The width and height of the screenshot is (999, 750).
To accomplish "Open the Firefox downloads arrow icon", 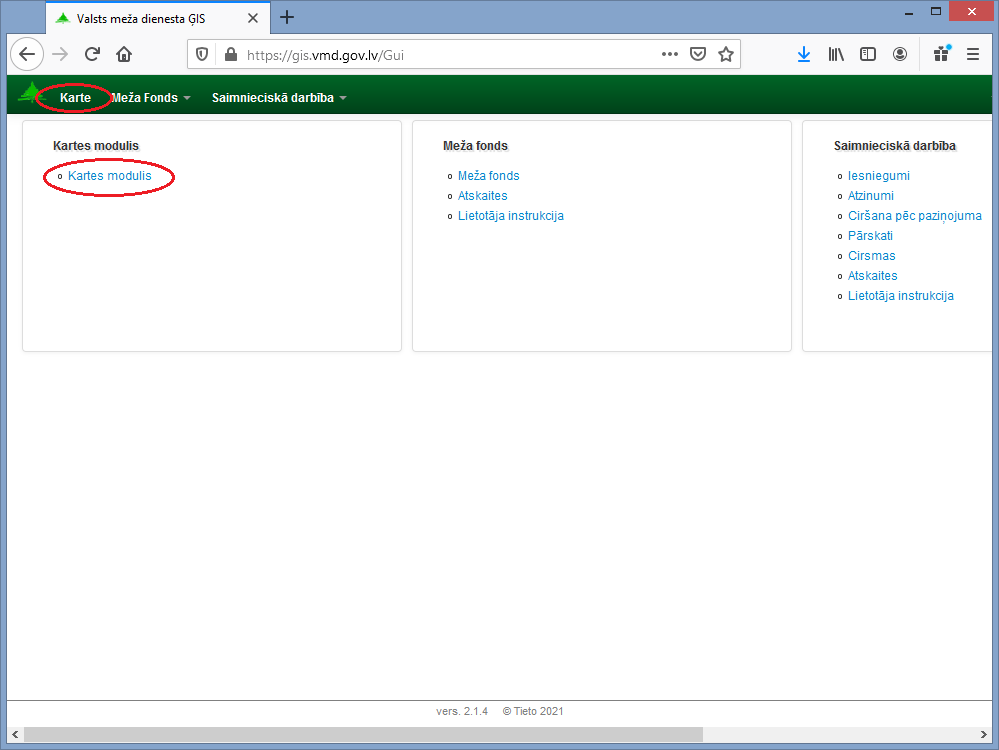I will click(x=803, y=55).
